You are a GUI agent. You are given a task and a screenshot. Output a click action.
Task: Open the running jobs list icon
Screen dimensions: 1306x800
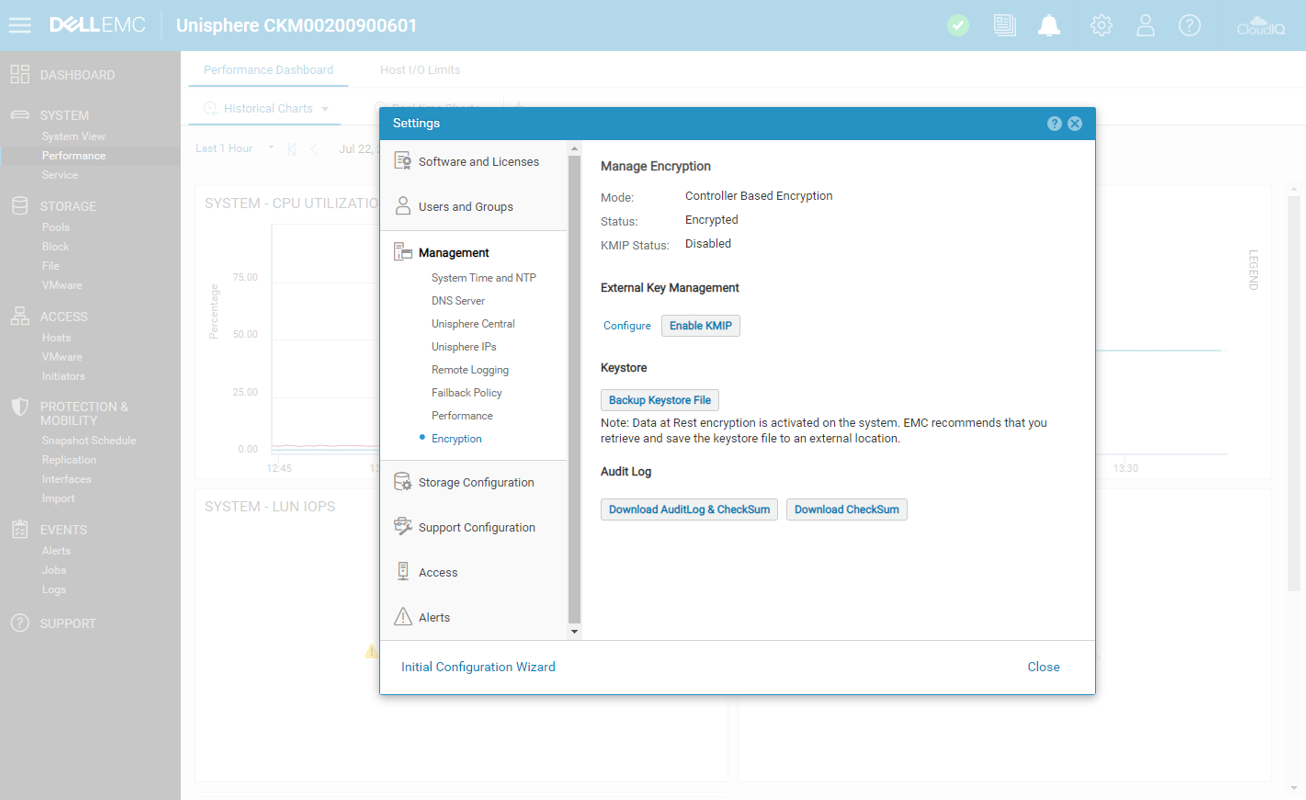pyautogui.click(x=1004, y=26)
